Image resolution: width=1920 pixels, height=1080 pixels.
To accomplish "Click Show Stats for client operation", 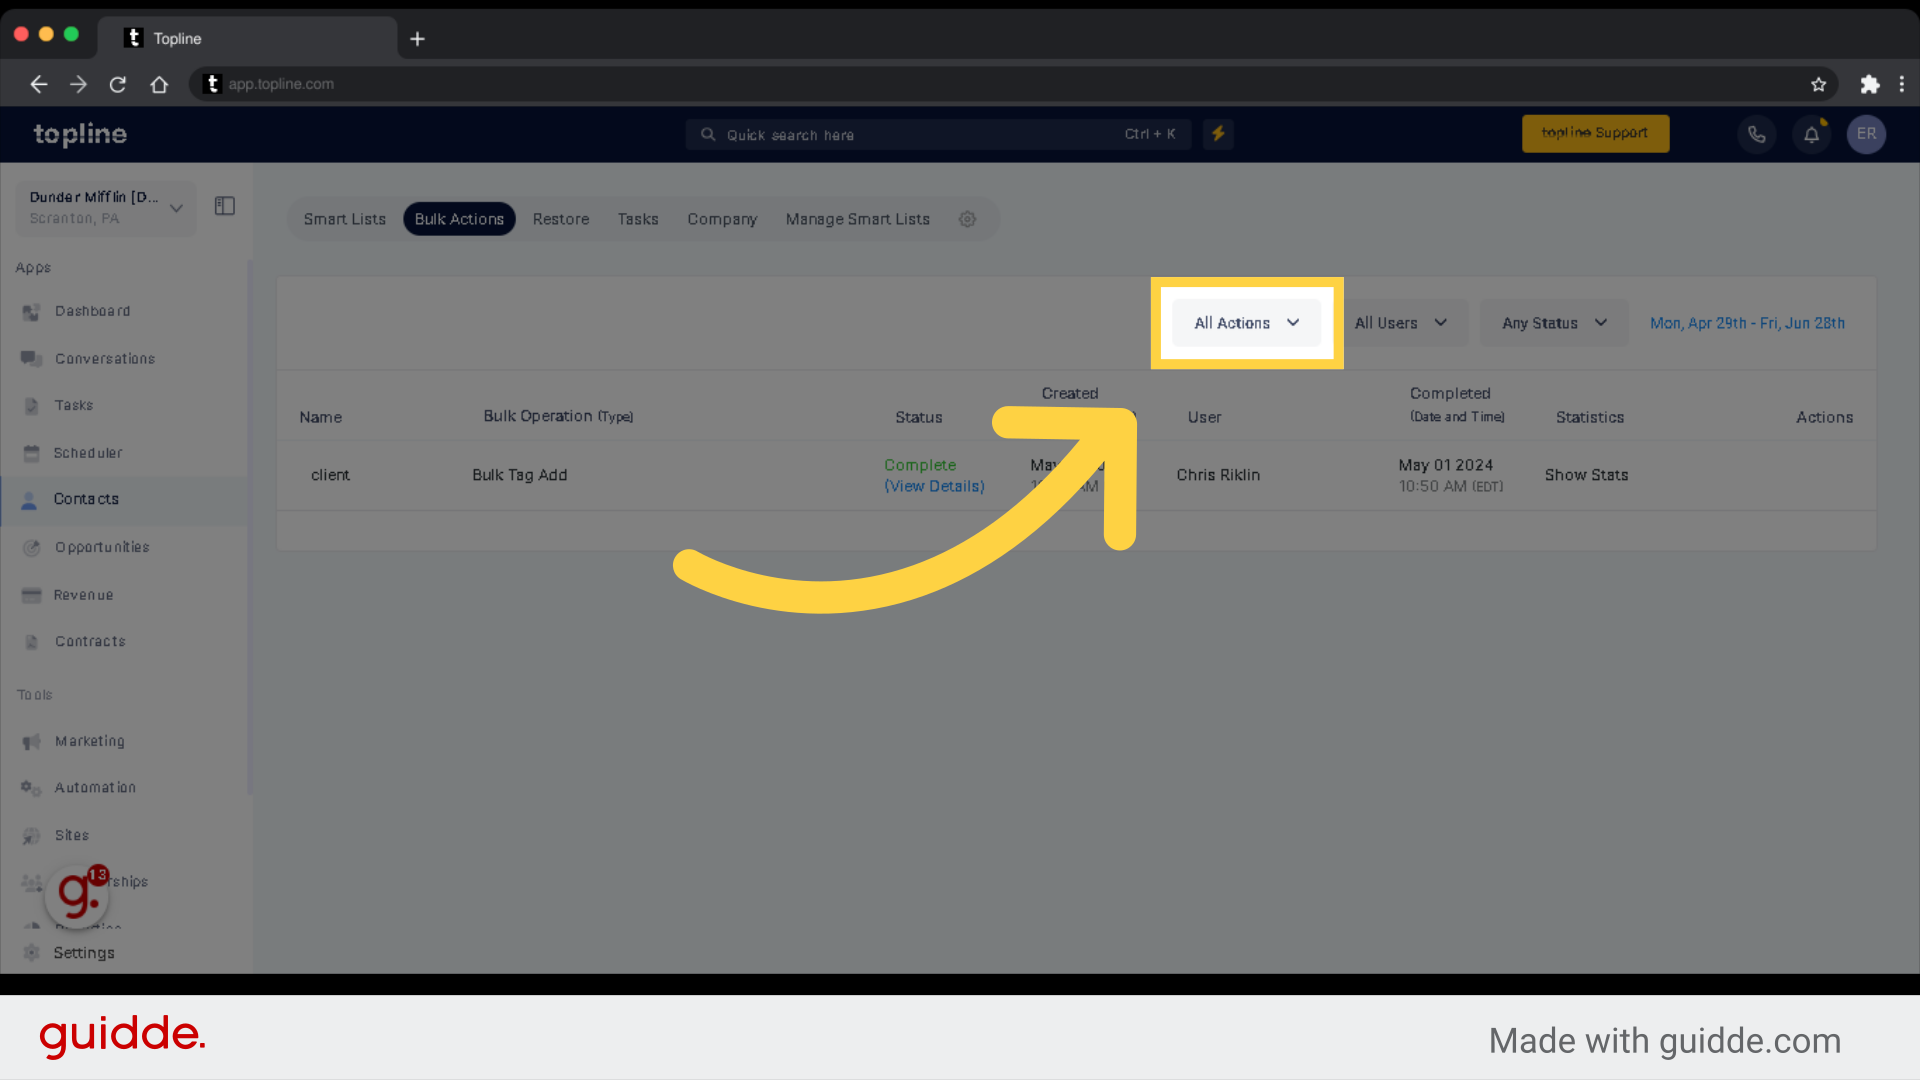I will pos(1586,475).
